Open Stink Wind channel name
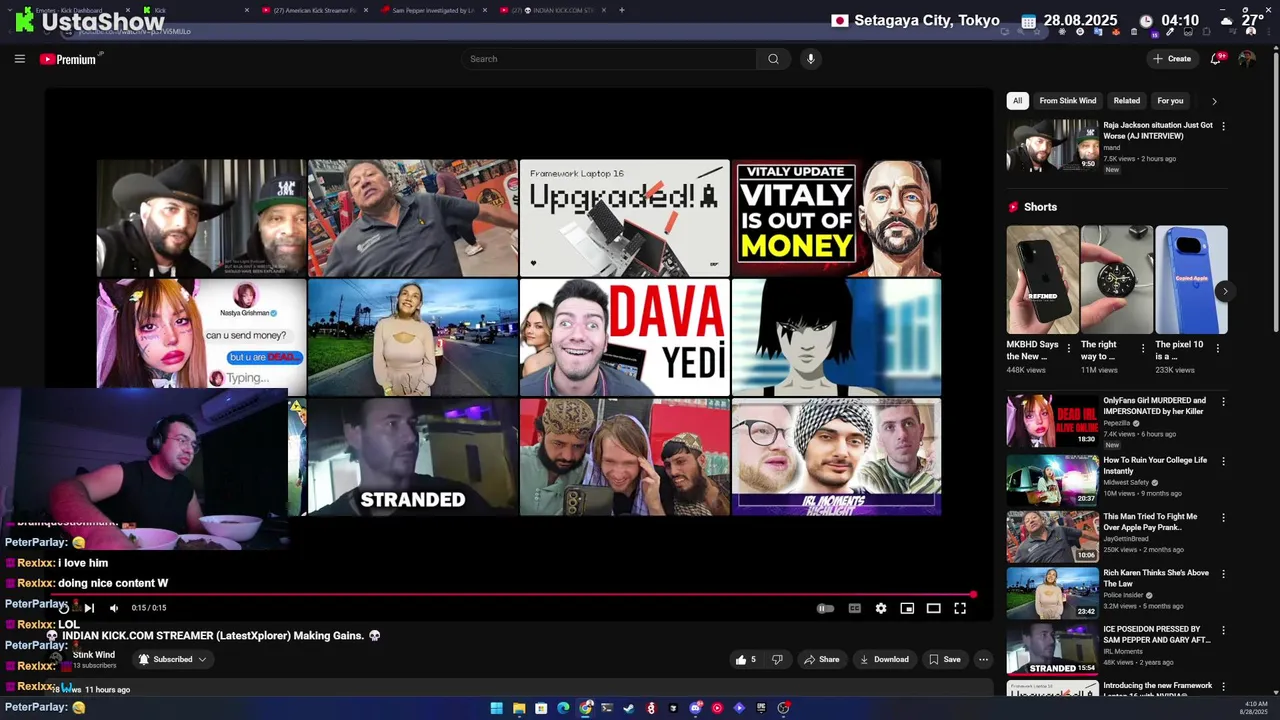The height and width of the screenshot is (720, 1280). [93, 655]
